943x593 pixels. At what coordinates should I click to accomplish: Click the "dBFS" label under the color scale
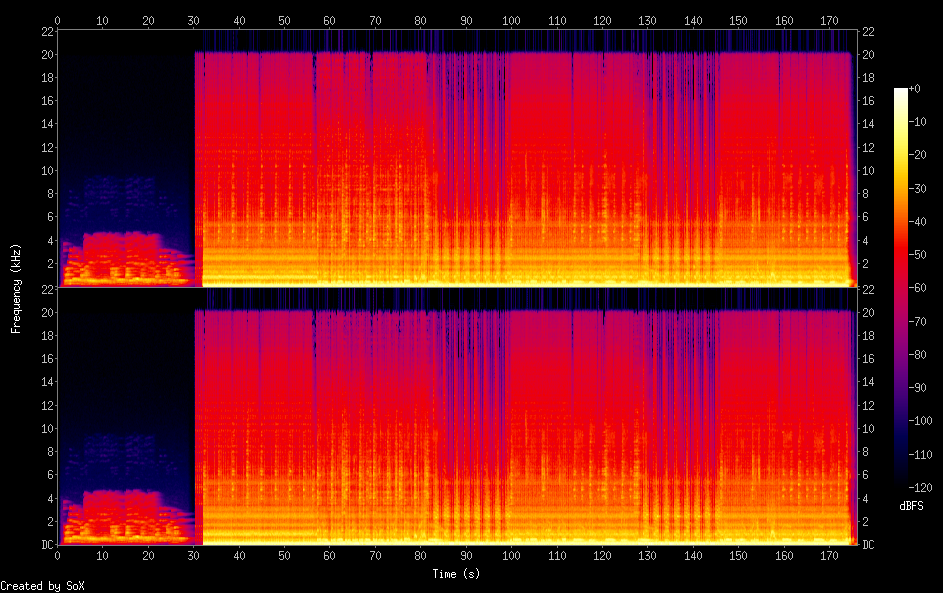911,506
